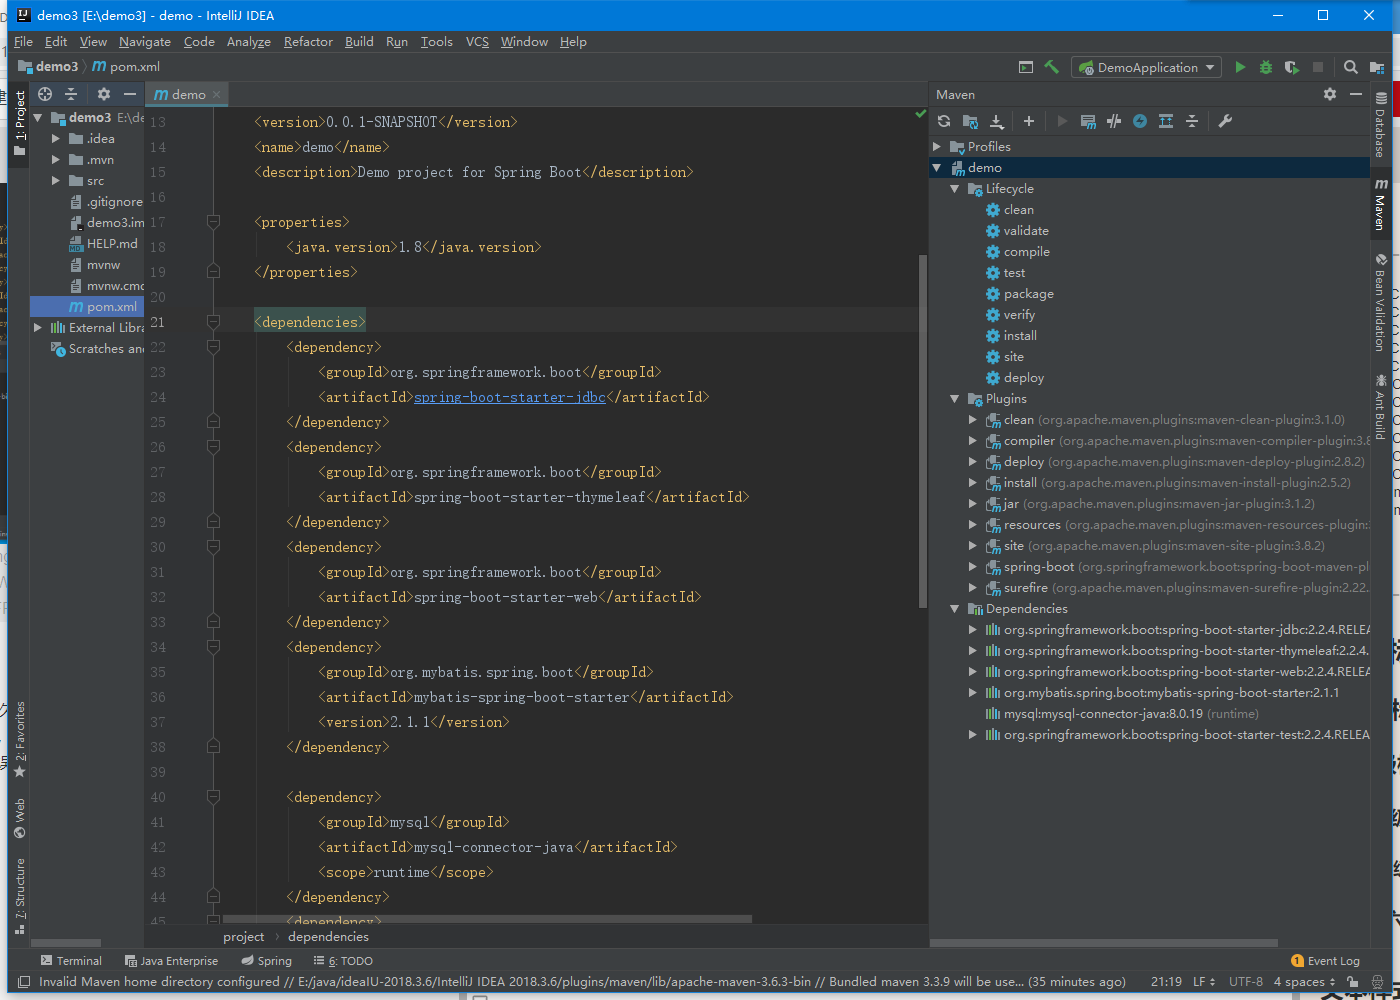The height and width of the screenshot is (1000, 1400).
Task: Debug DemoApplication with bug icon
Action: pyautogui.click(x=1266, y=67)
